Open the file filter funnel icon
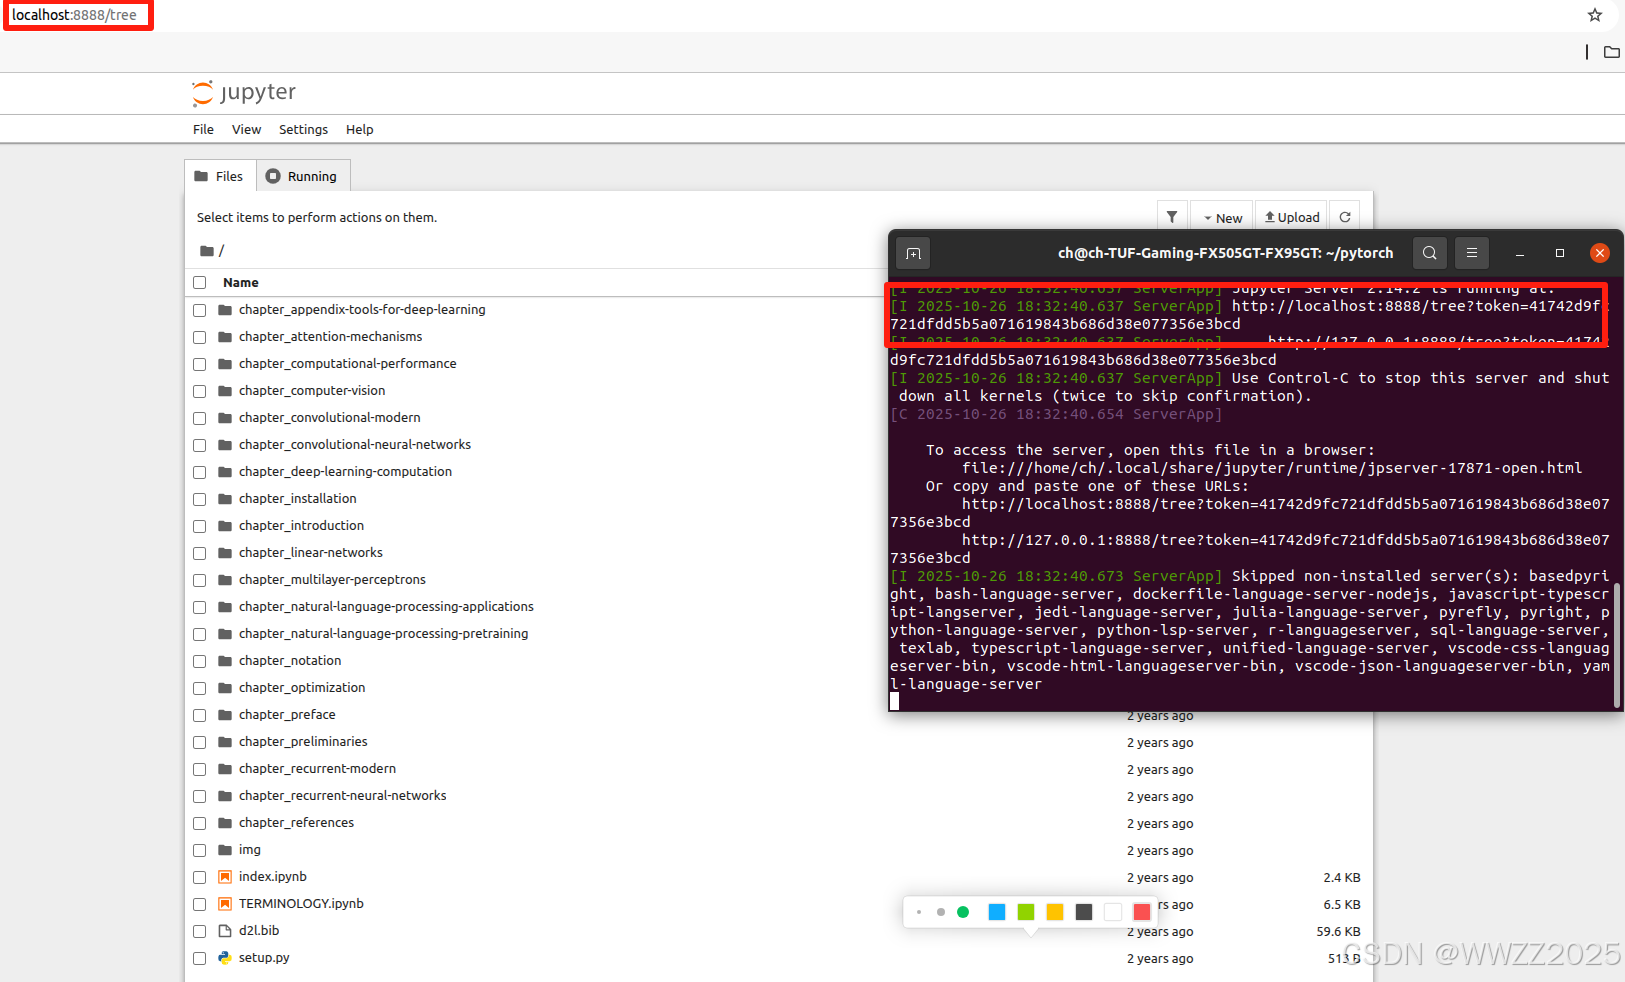1625x982 pixels. pyautogui.click(x=1172, y=217)
